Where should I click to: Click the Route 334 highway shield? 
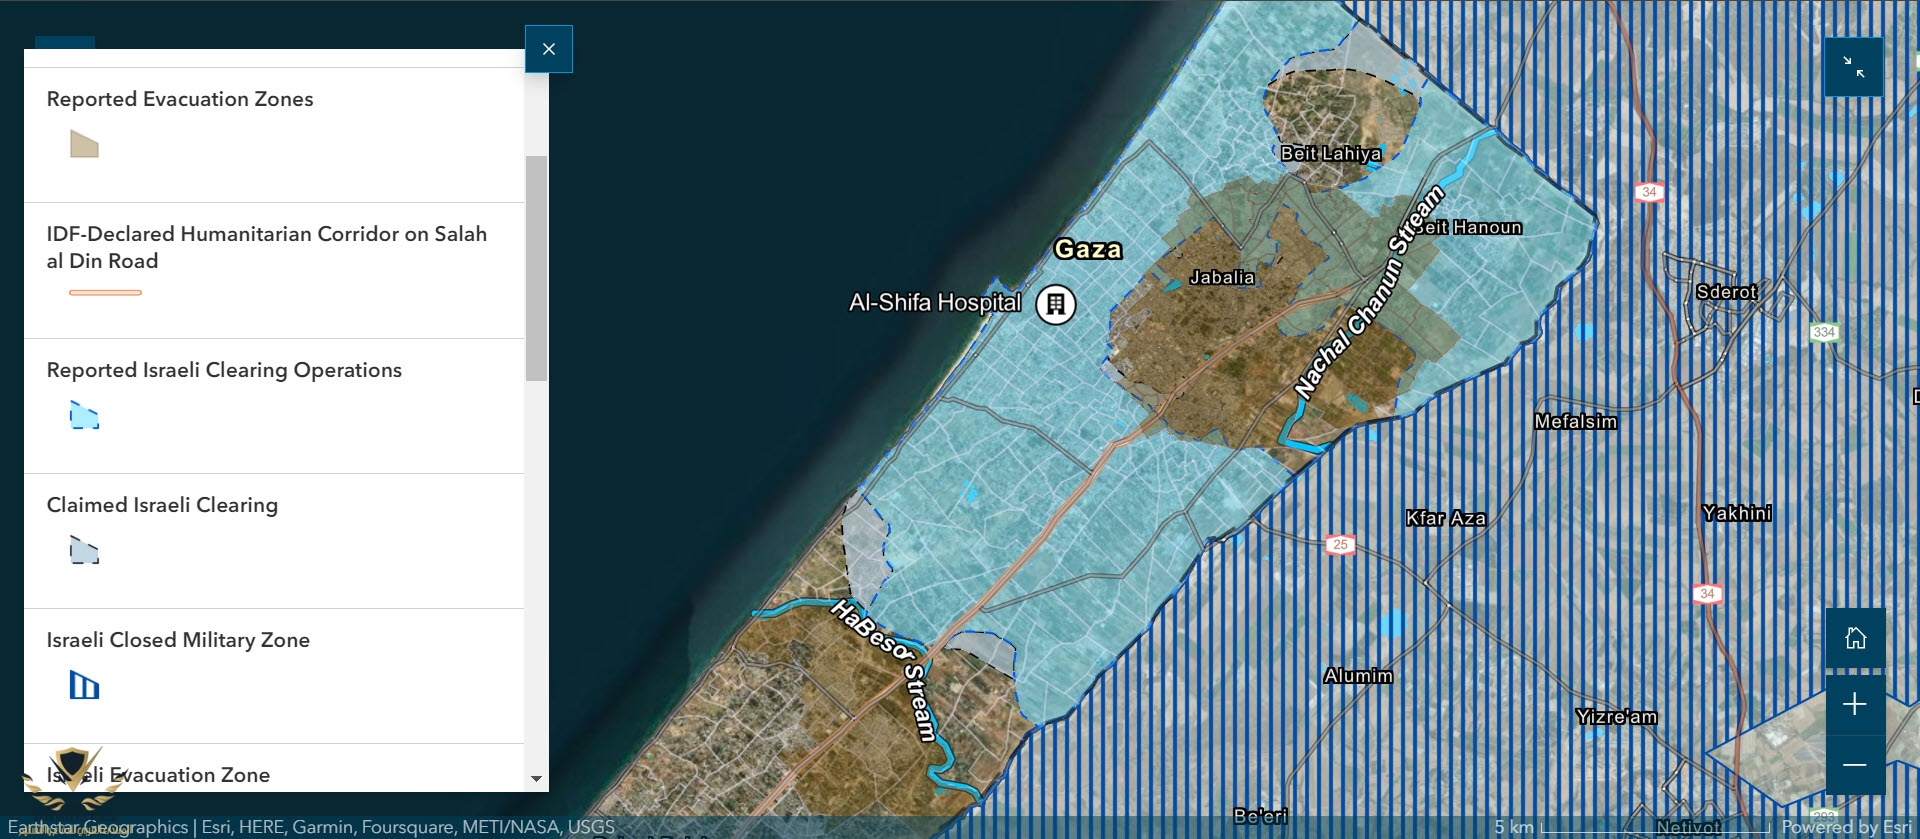click(1824, 332)
